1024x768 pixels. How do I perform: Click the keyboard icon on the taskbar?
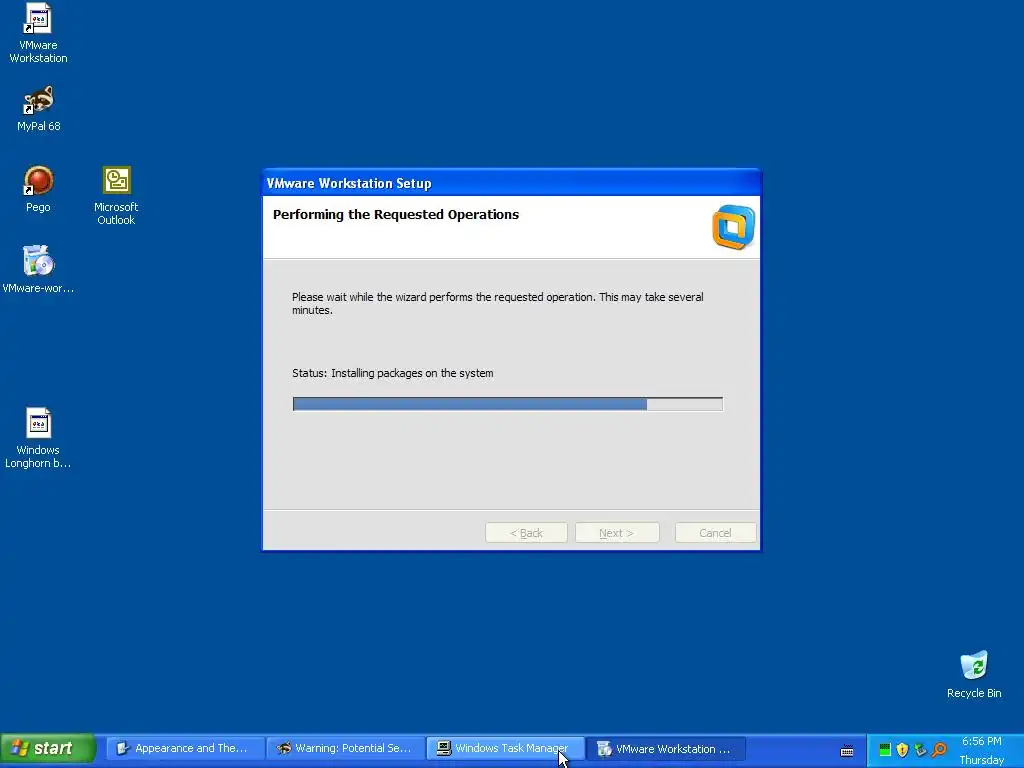847,750
